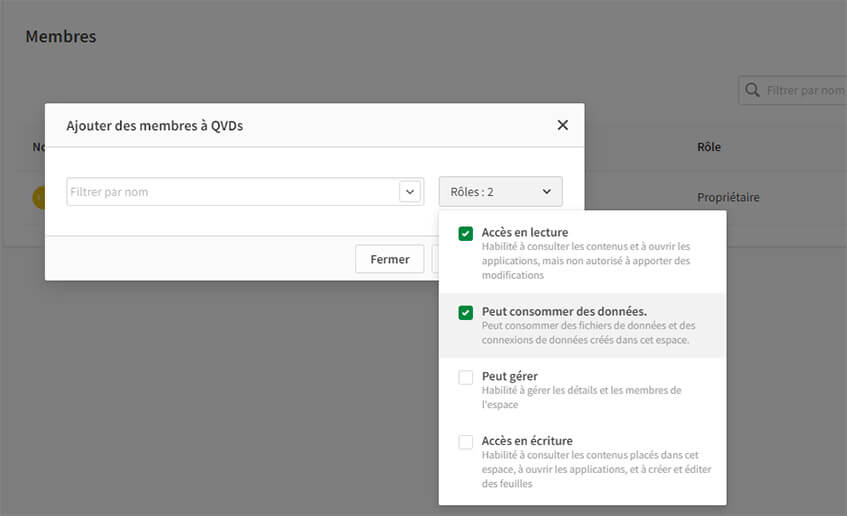Select the Accès en lecture role label

(525, 232)
